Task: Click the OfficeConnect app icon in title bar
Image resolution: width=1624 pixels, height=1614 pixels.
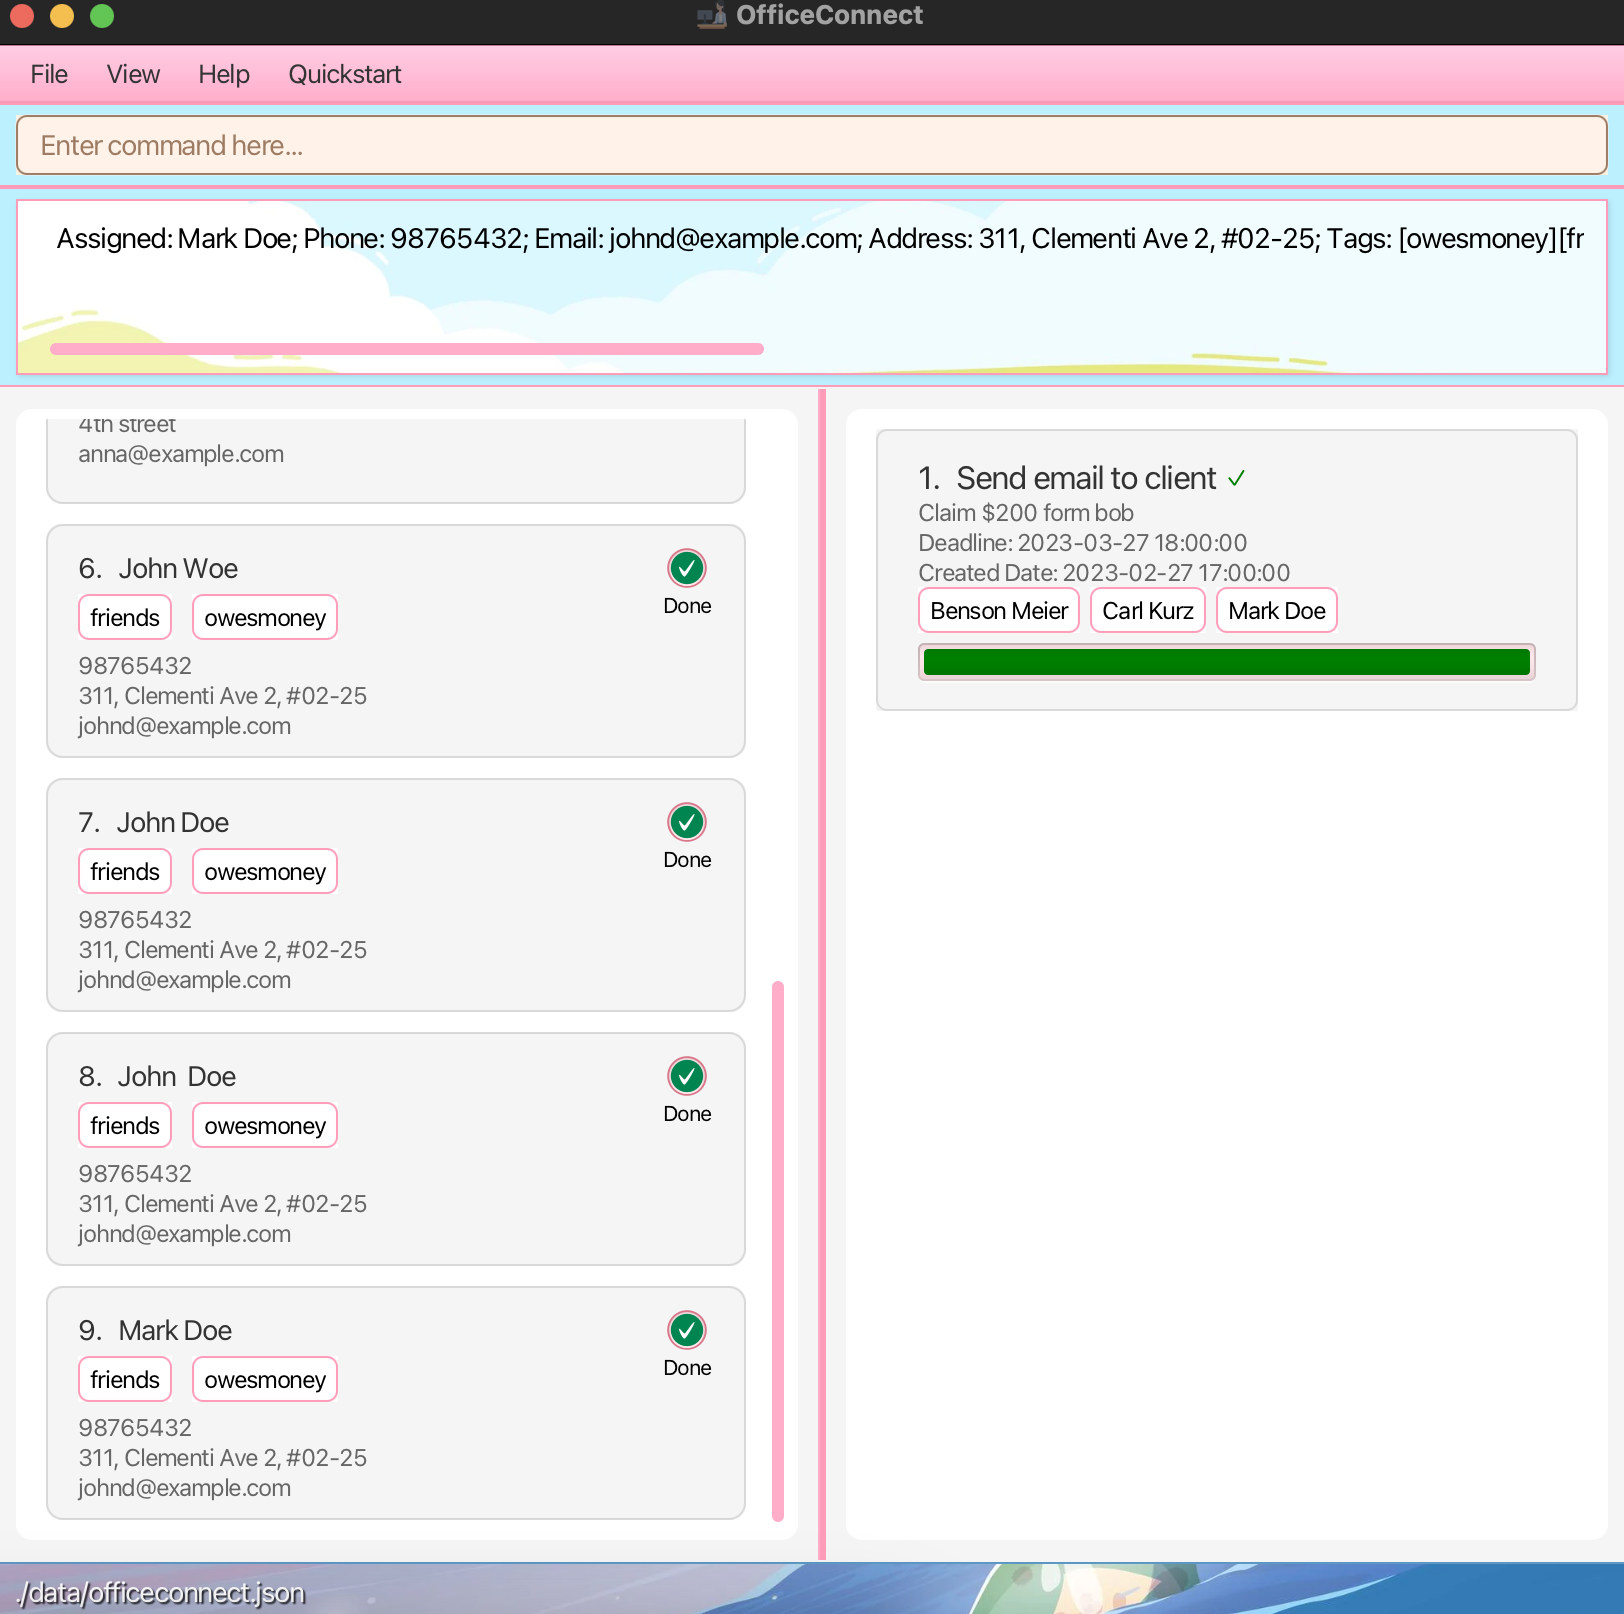Action: [x=711, y=16]
